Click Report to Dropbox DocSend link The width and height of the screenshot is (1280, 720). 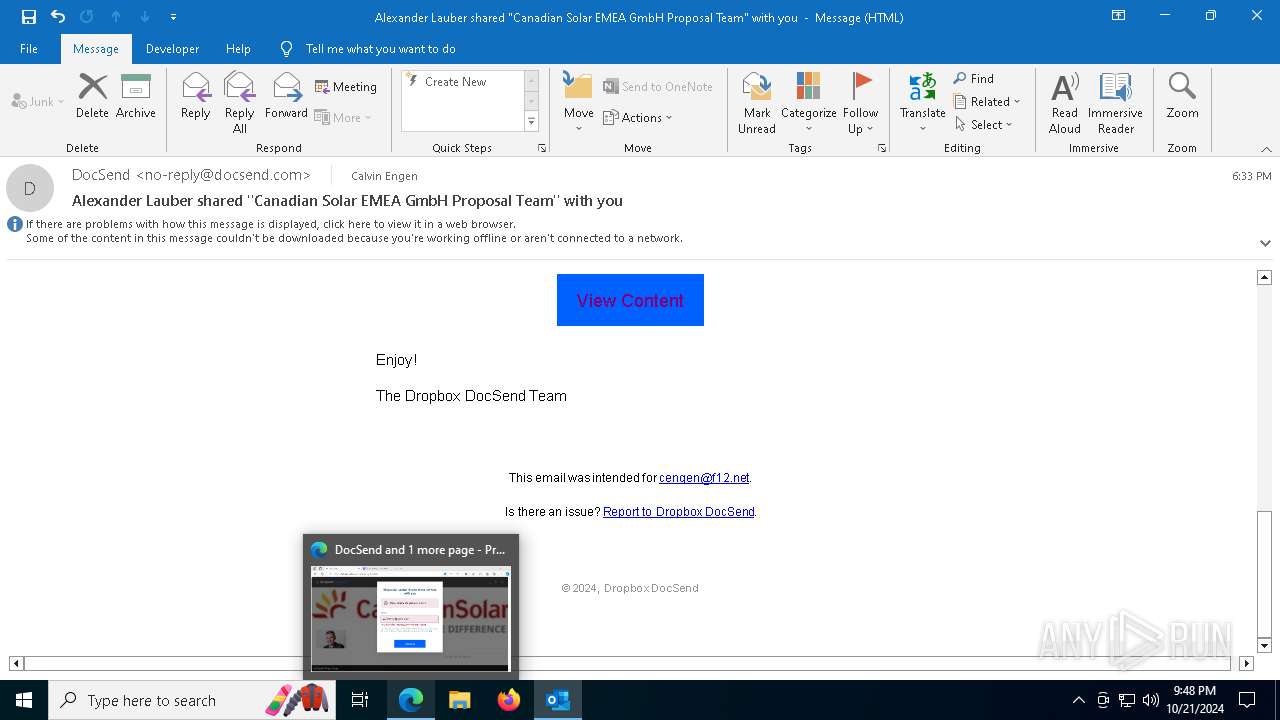click(x=679, y=512)
